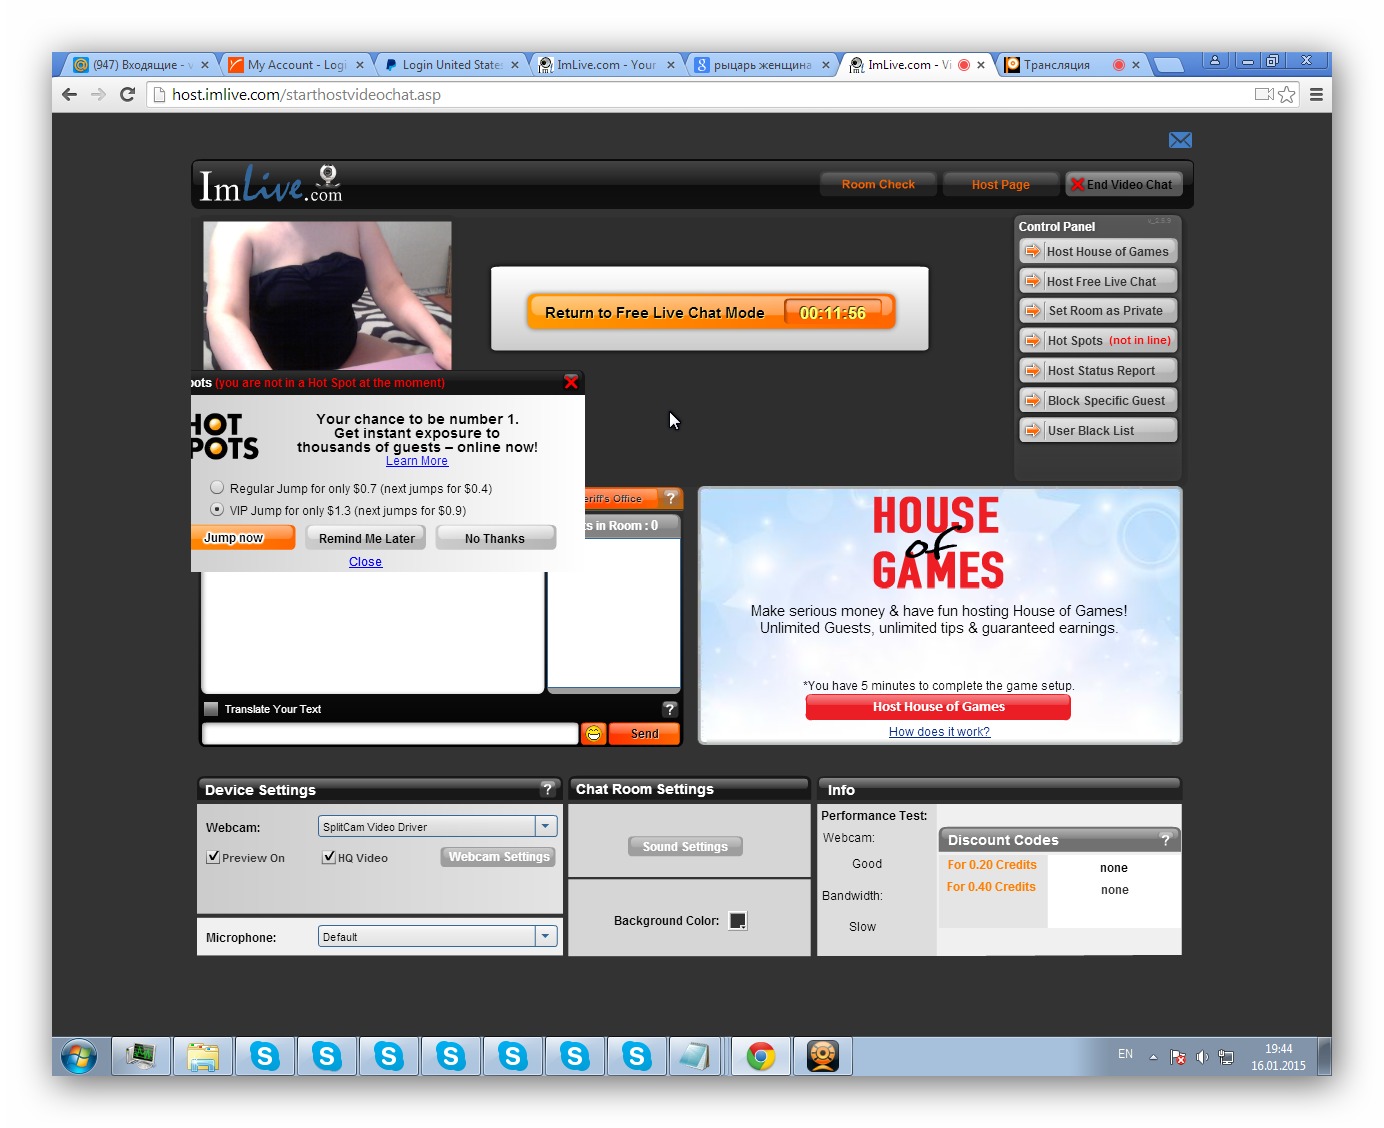Viewport: 1384px width, 1128px height.
Task: Click volume speaker icon in tray
Action: click(x=1202, y=1057)
